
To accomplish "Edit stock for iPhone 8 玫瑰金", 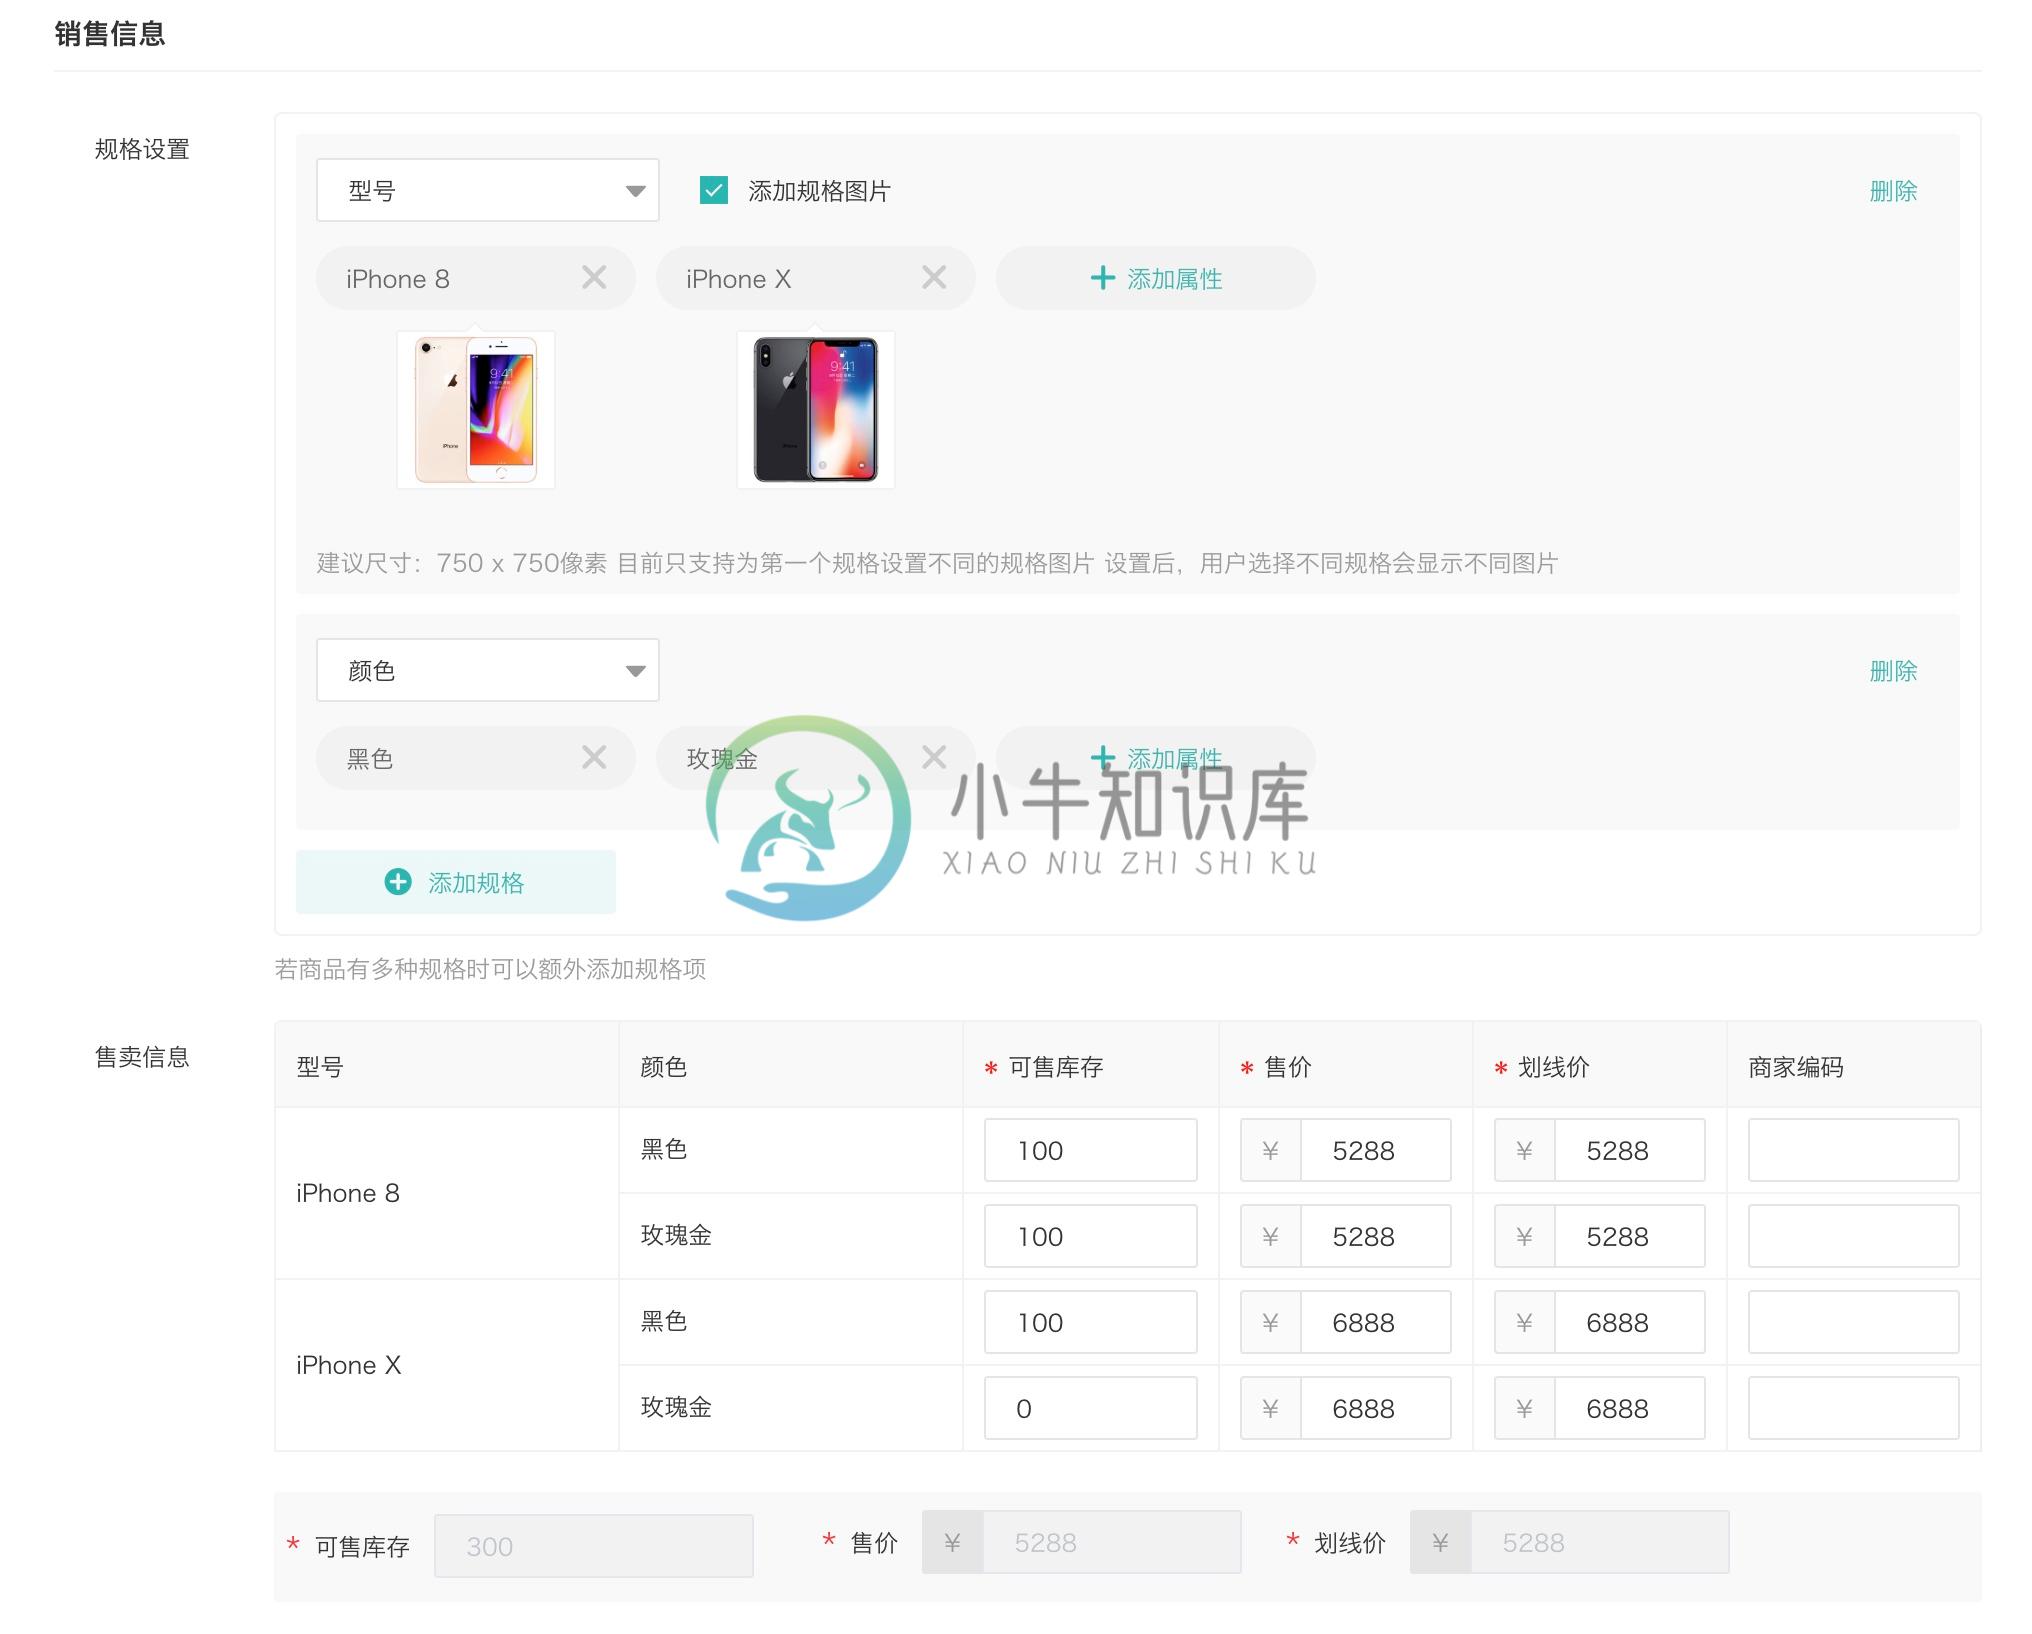I will pos(1091,1236).
